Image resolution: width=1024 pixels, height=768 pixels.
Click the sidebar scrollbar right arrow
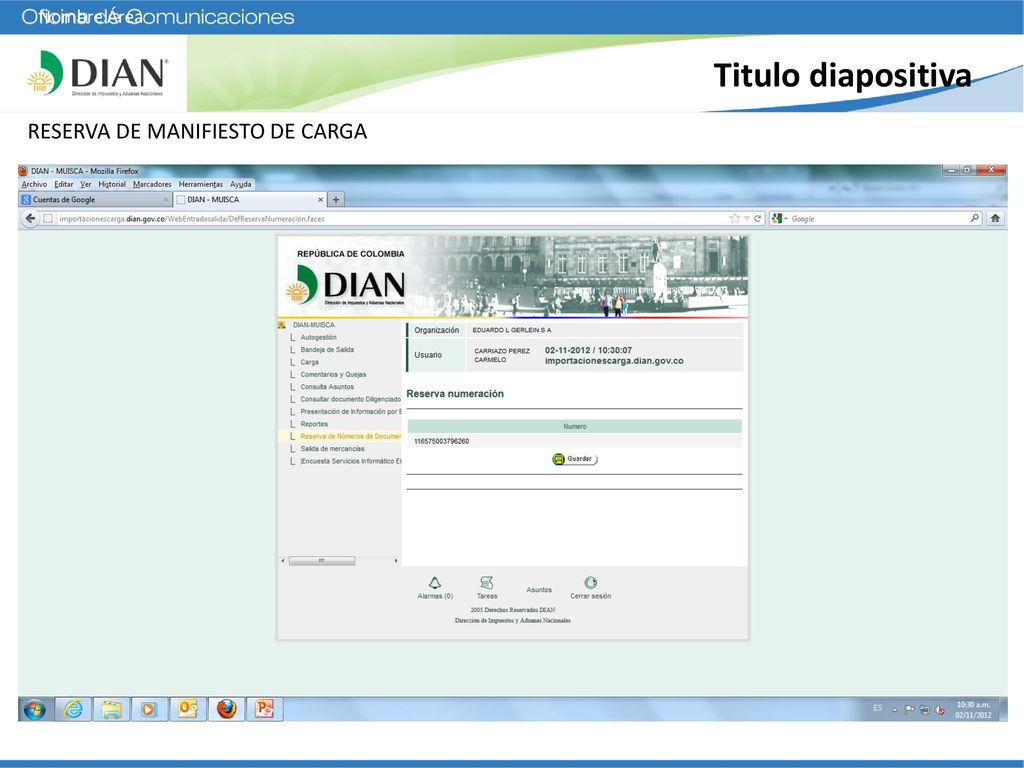(396, 561)
